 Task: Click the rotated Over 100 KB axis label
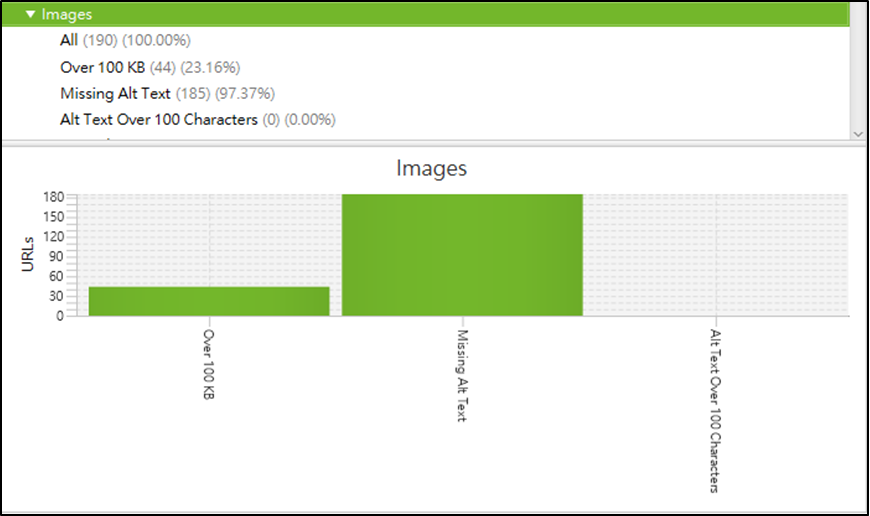tap(209, 364)
